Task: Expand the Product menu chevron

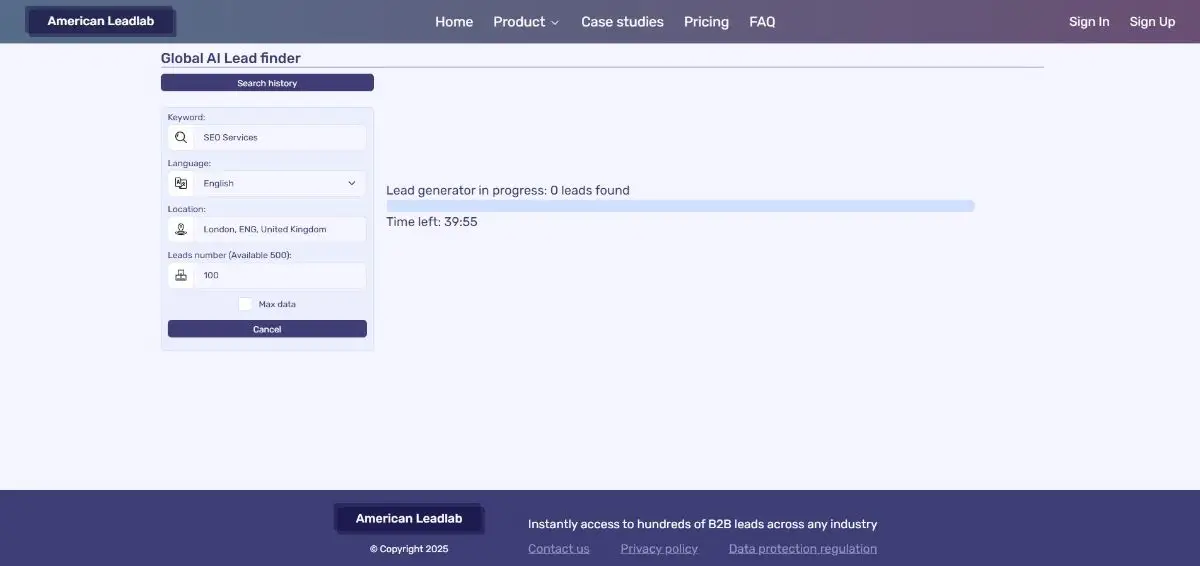Action: (x=555, y=23)
